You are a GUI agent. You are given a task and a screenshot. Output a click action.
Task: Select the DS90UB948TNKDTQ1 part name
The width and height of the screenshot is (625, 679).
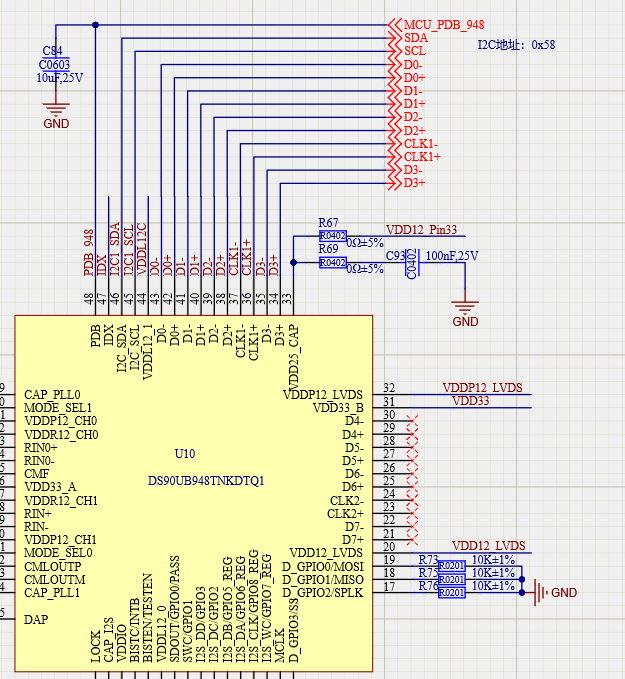tap(206, 481)
